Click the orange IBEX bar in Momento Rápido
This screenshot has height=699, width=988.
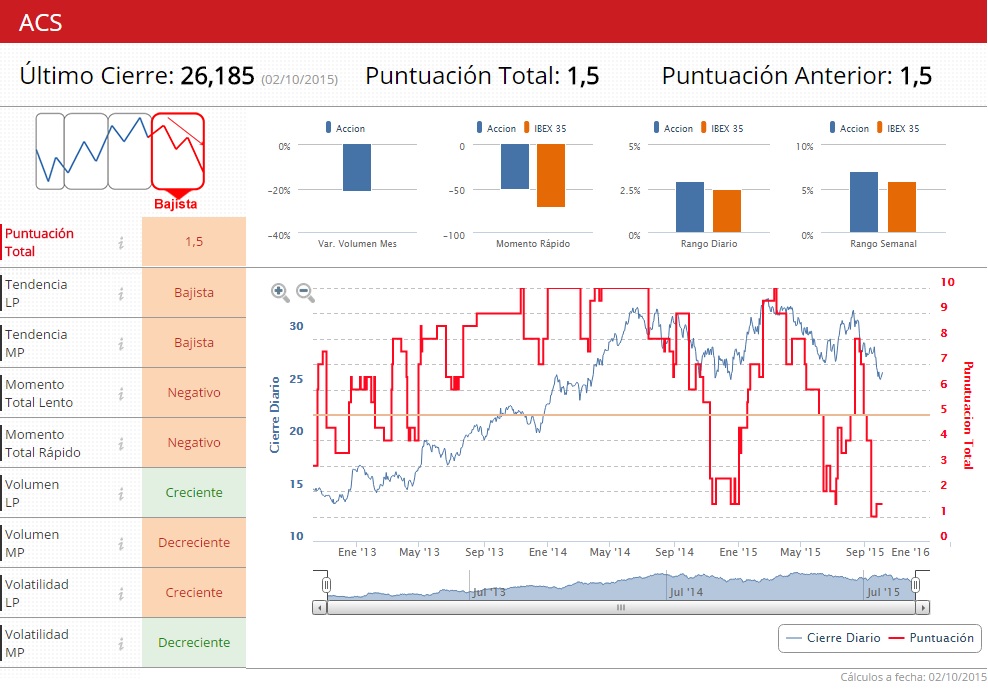[x=551, y=175]
